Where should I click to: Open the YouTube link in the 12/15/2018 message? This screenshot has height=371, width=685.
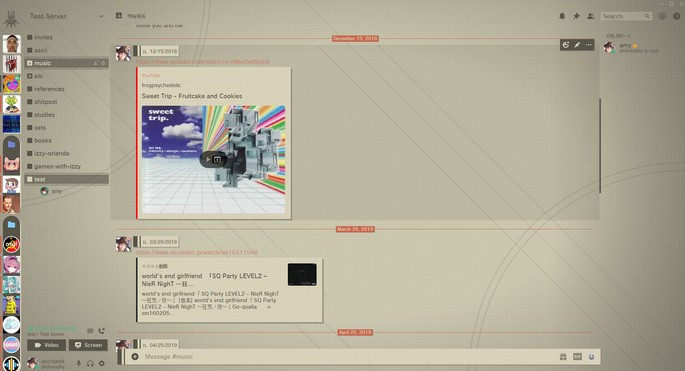(x=203, y=62)
